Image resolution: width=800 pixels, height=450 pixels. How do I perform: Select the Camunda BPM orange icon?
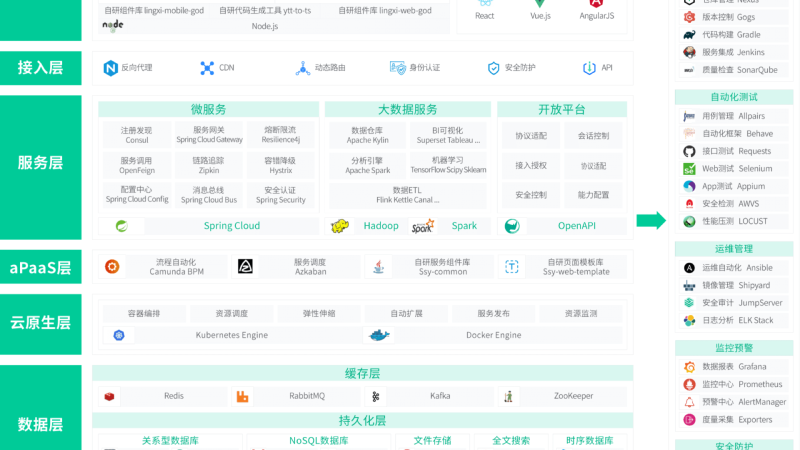112,266
